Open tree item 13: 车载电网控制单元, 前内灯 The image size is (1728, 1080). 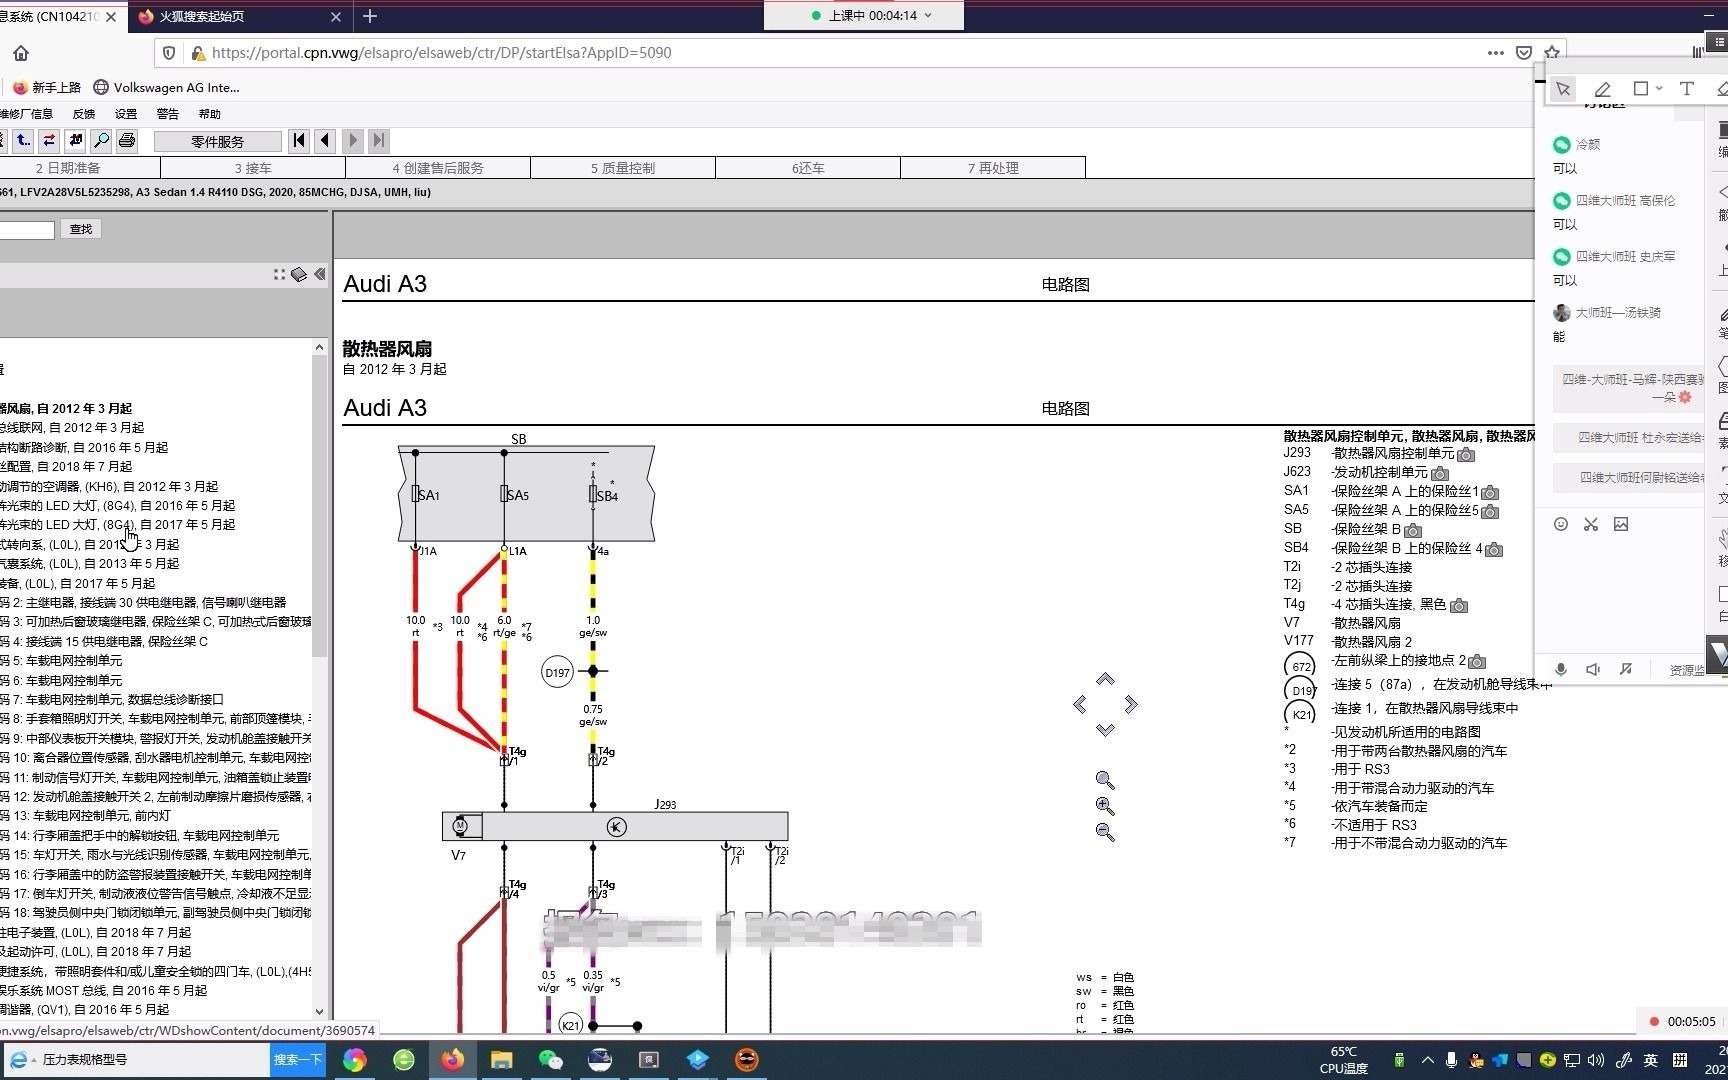[85, 816]
